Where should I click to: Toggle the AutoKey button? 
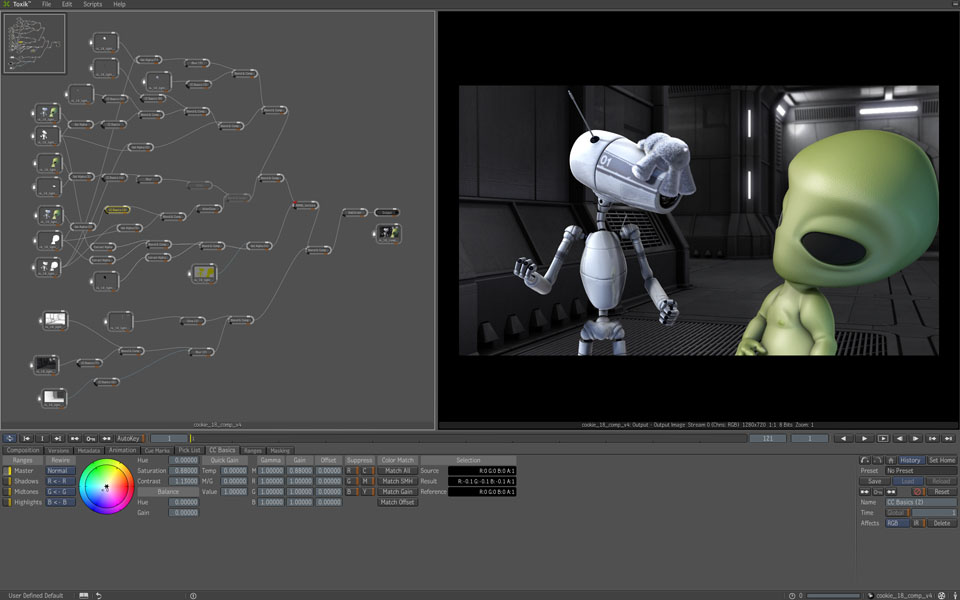(x=128, y=438)
